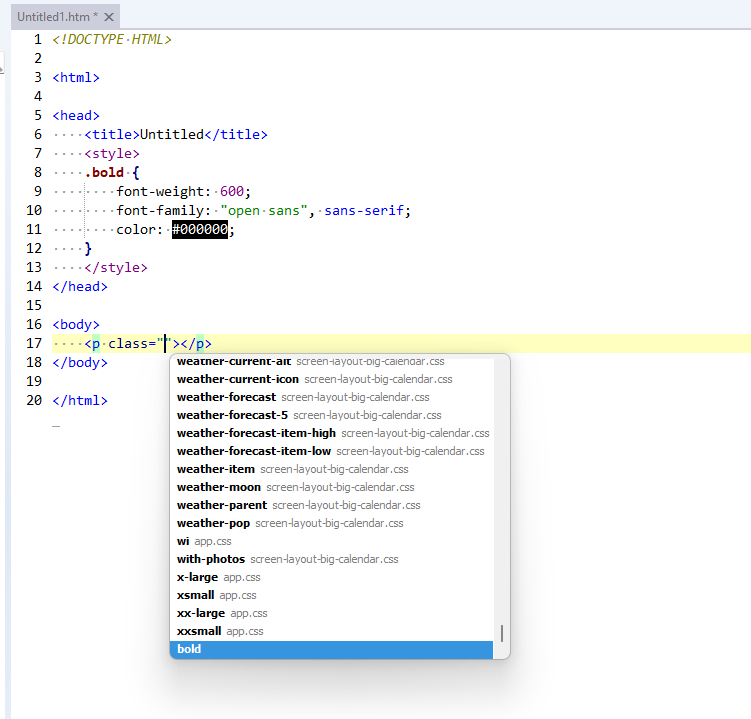
Task: Choose weather-forecast-5 in the completion list
Action: pos(232,415)
